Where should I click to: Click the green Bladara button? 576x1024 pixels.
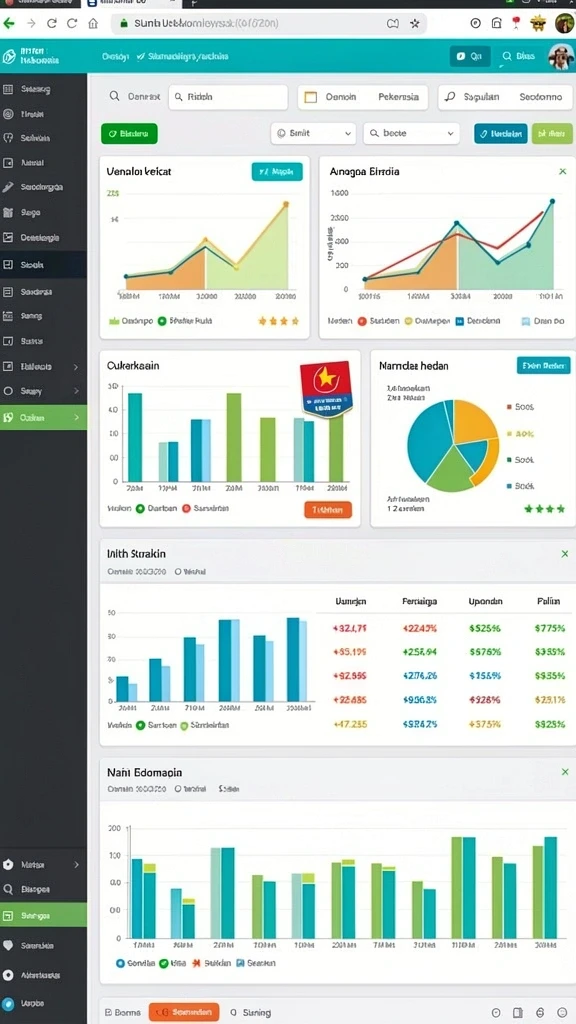129,133
